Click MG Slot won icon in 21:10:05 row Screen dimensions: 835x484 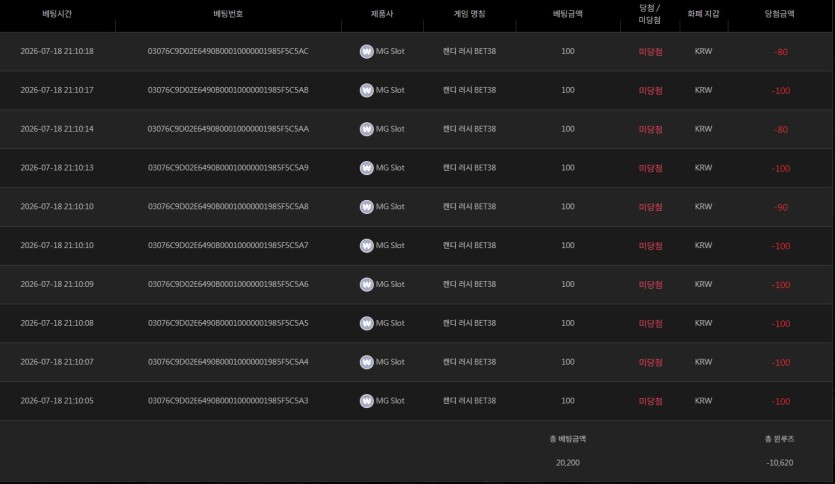366,401
